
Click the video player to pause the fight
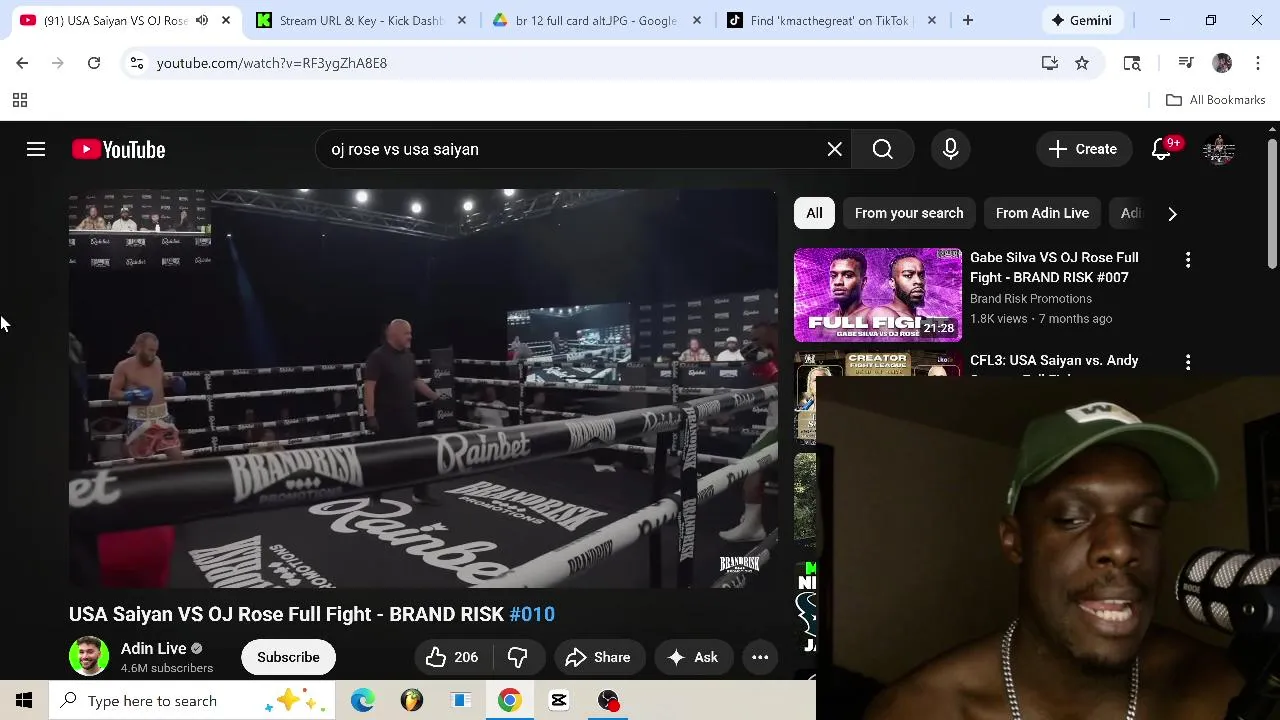click(x=423, y=388)
